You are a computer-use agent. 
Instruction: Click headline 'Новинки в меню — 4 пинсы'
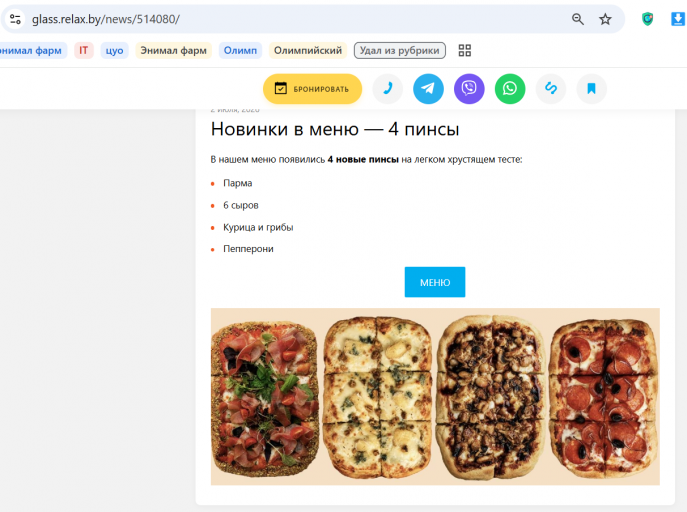tap(335, 129)
